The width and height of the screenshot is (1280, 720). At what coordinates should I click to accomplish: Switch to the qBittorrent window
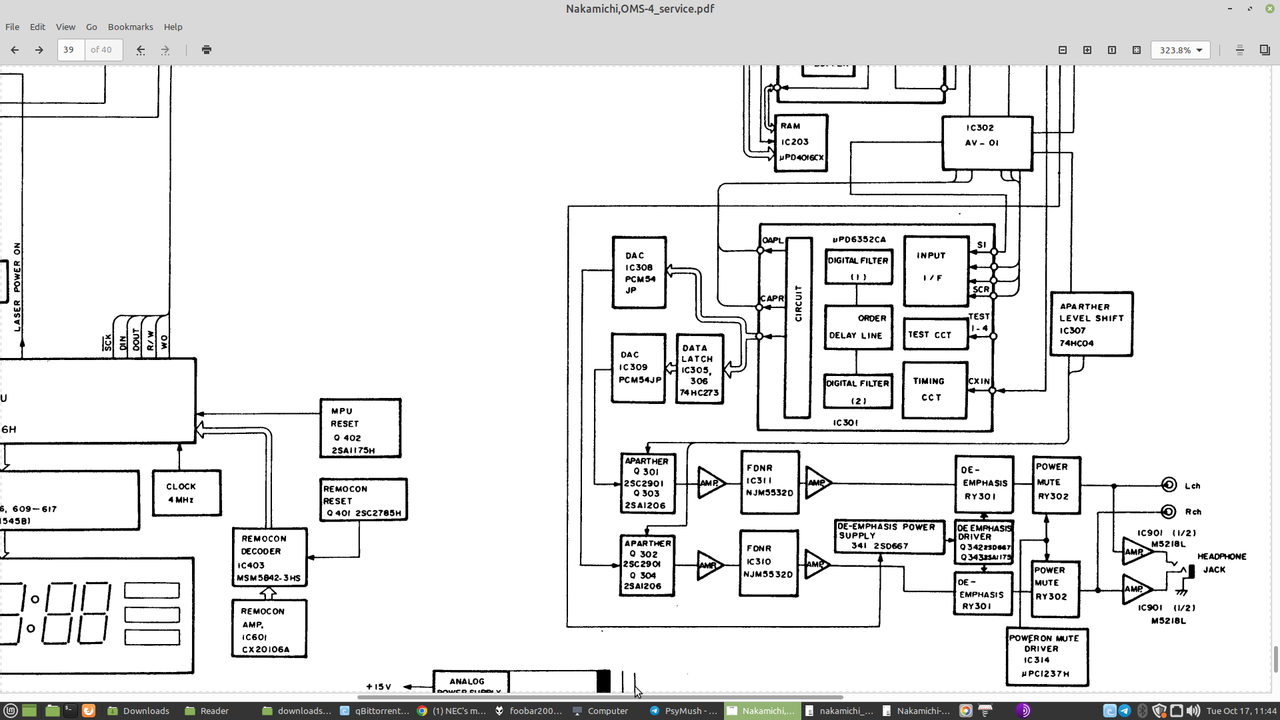click(374, 711)
